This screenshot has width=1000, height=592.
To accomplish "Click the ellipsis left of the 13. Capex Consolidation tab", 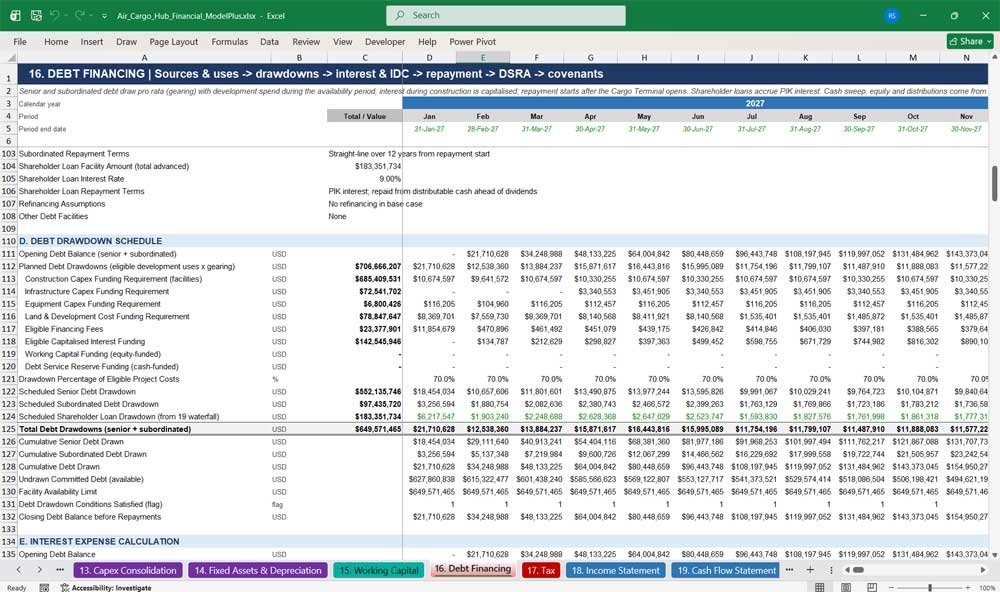I will point(60,570).
